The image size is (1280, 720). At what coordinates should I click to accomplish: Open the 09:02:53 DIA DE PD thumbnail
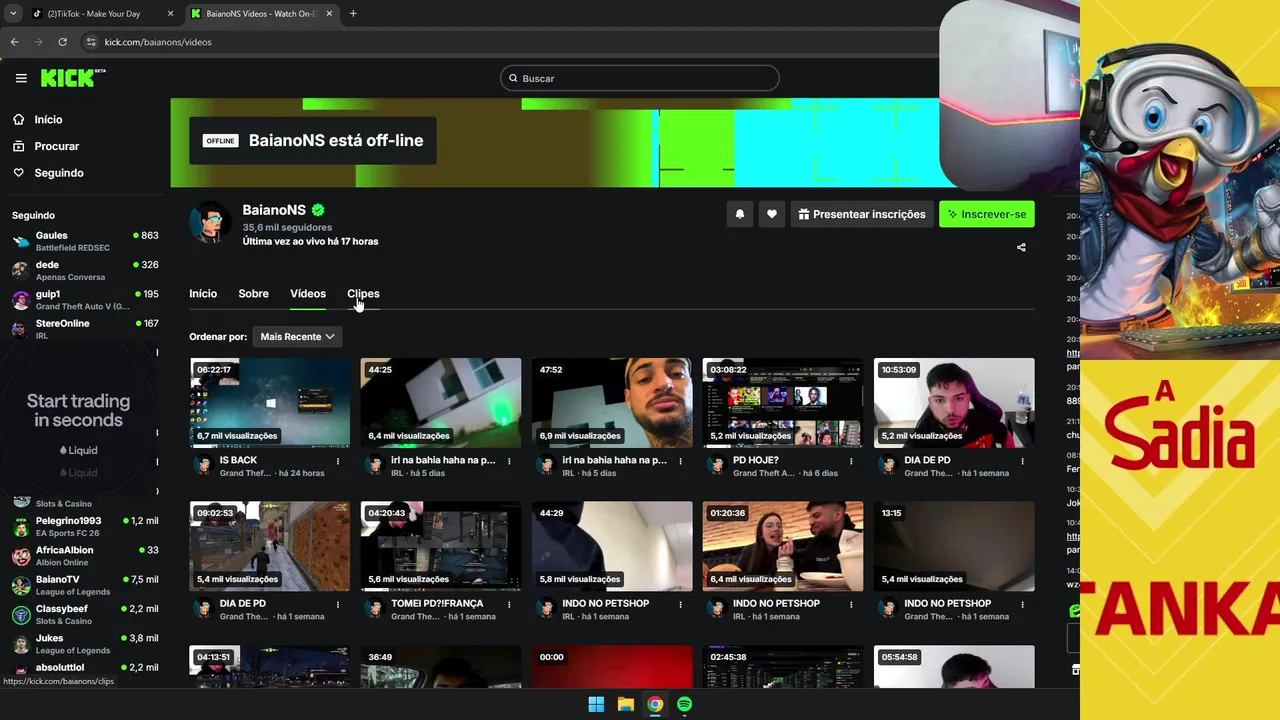[270, 546]
